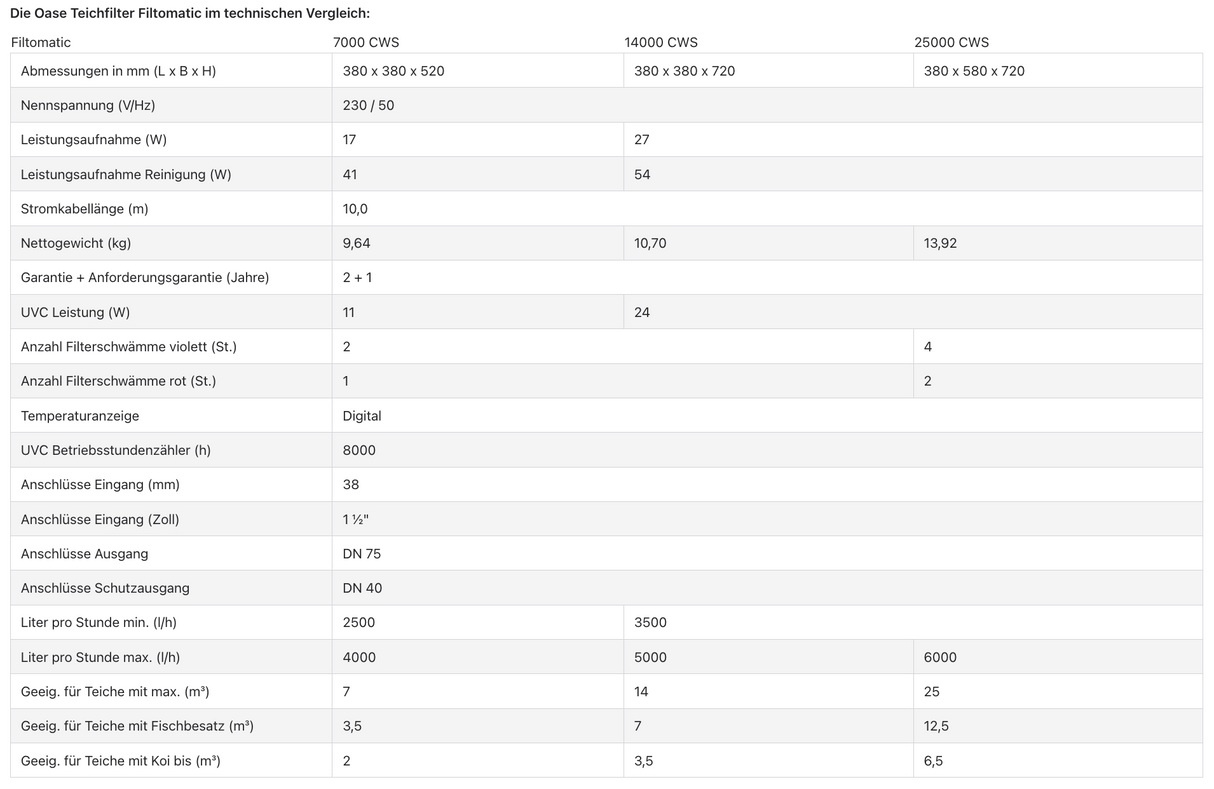Click the Anschlüsse Schutzausgang value DN 40

coord(362,588)
